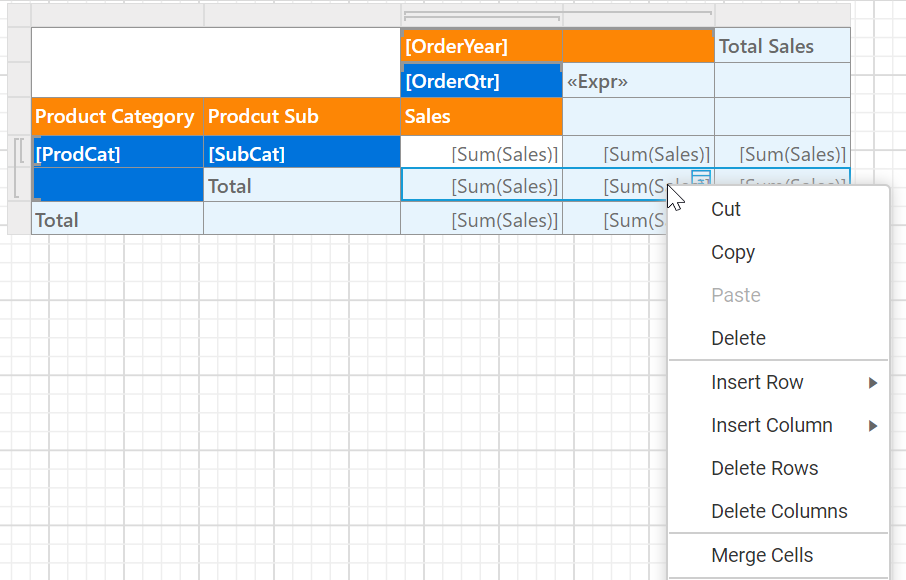Select the [OrderQtr] column group cell
This screenshot has width=906, height=580.
pos(481,81)
